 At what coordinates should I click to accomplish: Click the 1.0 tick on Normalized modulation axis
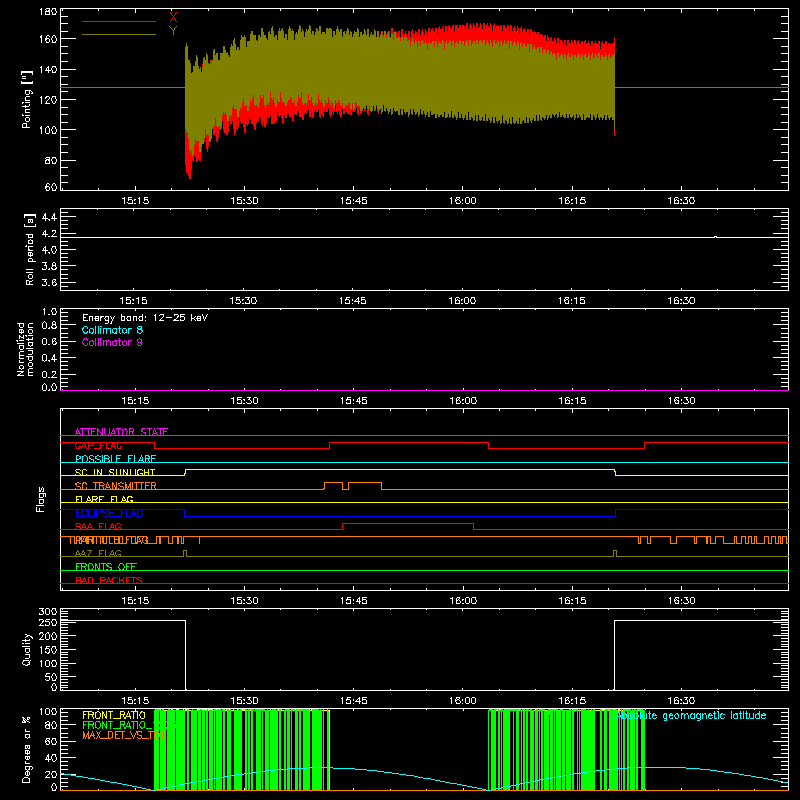(x=49, y=312)
